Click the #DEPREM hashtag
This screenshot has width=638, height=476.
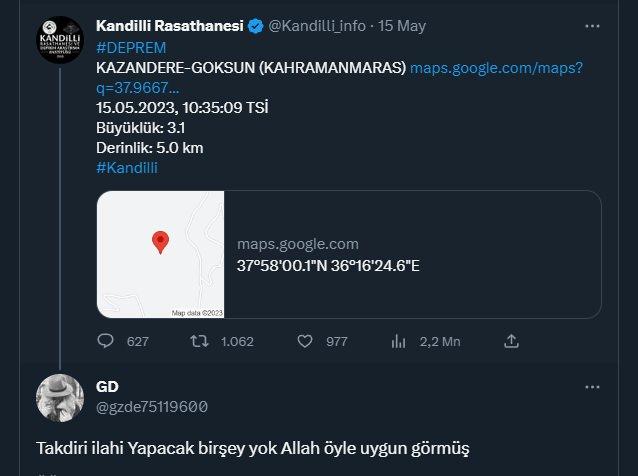pos(131,48)
